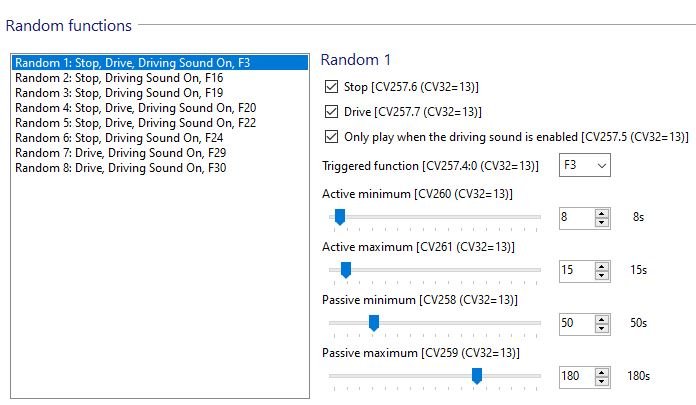Select Random 5 entry with F22
The image size is (696, 405).
135,123
